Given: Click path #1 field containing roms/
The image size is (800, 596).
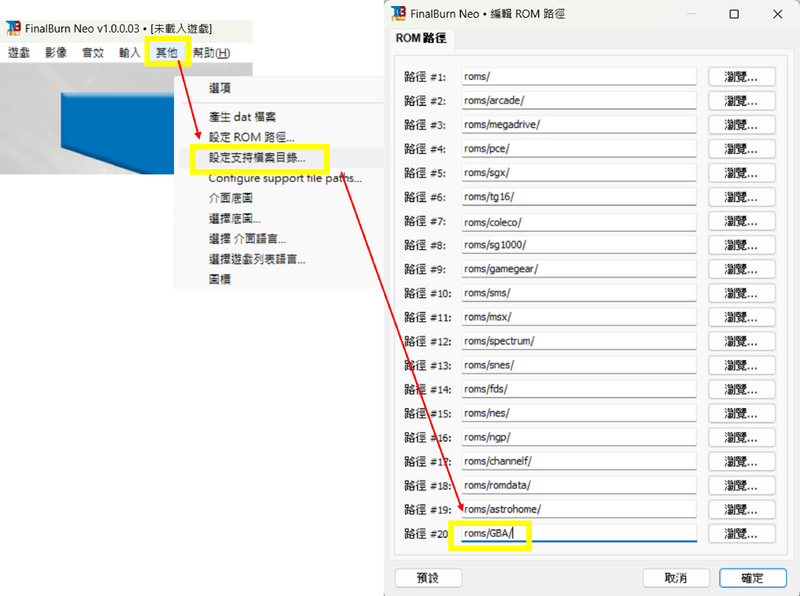Looking at the screenshot, I should point(579,77).
